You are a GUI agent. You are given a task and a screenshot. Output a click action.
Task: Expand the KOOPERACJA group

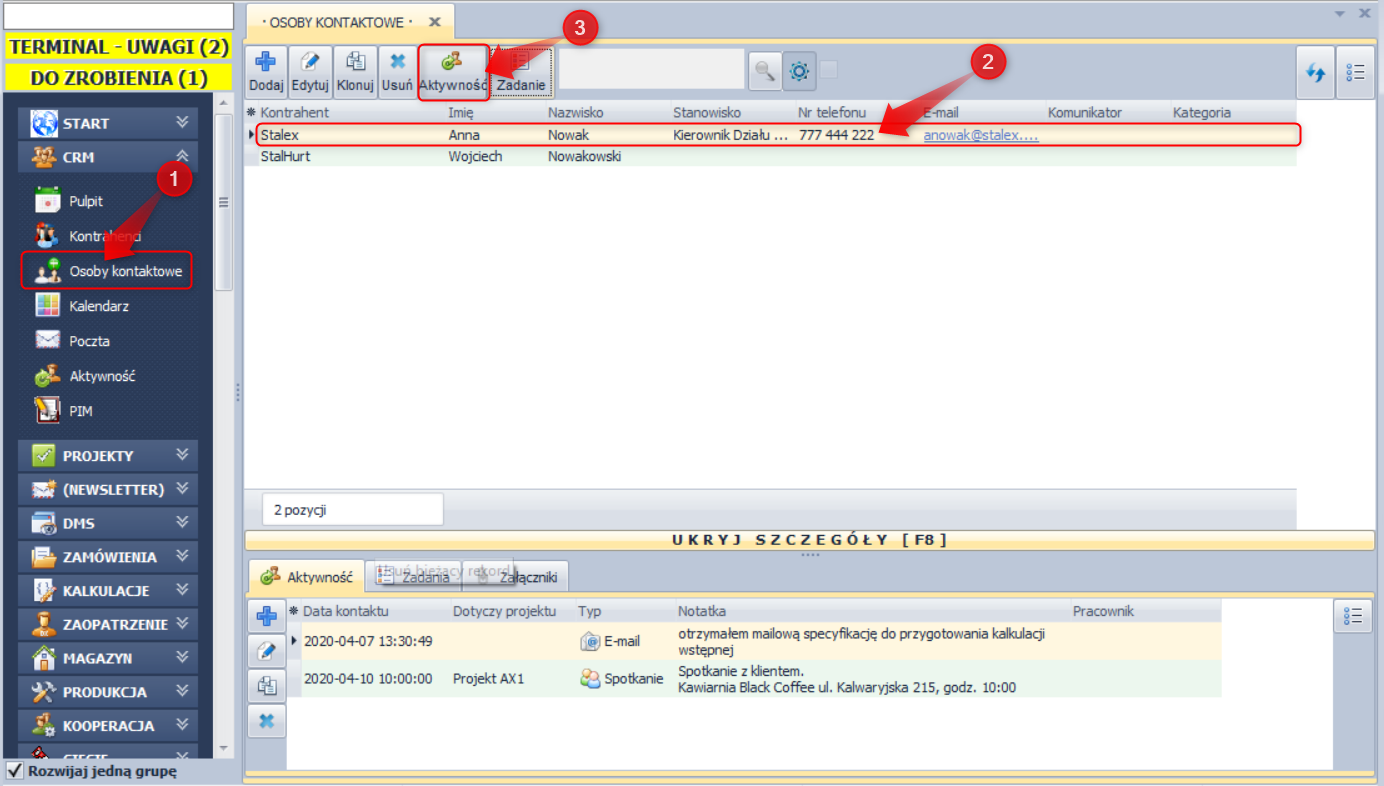[x=108, y=726]
